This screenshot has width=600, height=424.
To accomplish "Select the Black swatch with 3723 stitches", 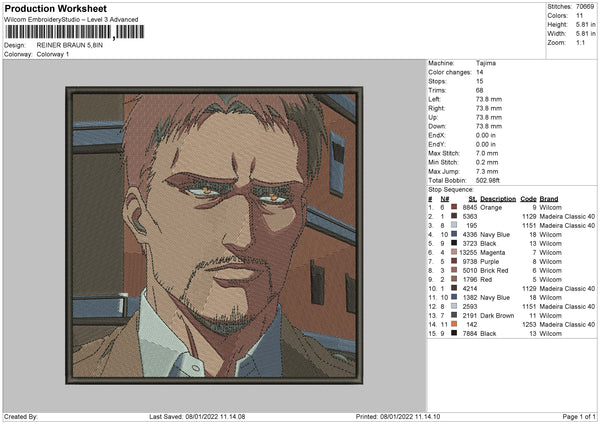I will pyautogui.click(x=454, y=243).
